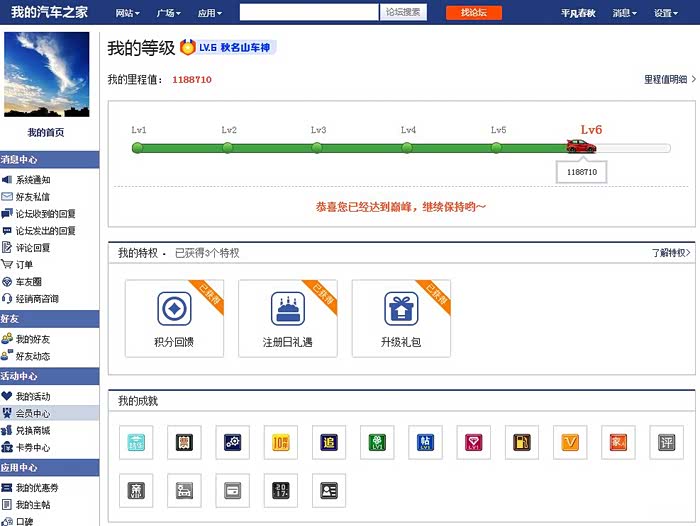Expand the 广场 dropdown in top bar

tap(168, 13)
